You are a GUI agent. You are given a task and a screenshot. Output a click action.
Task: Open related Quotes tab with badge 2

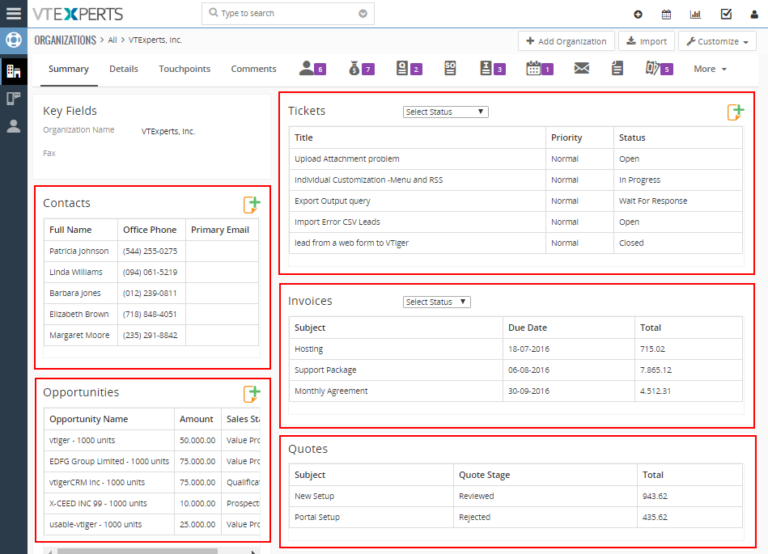[409, 68]
